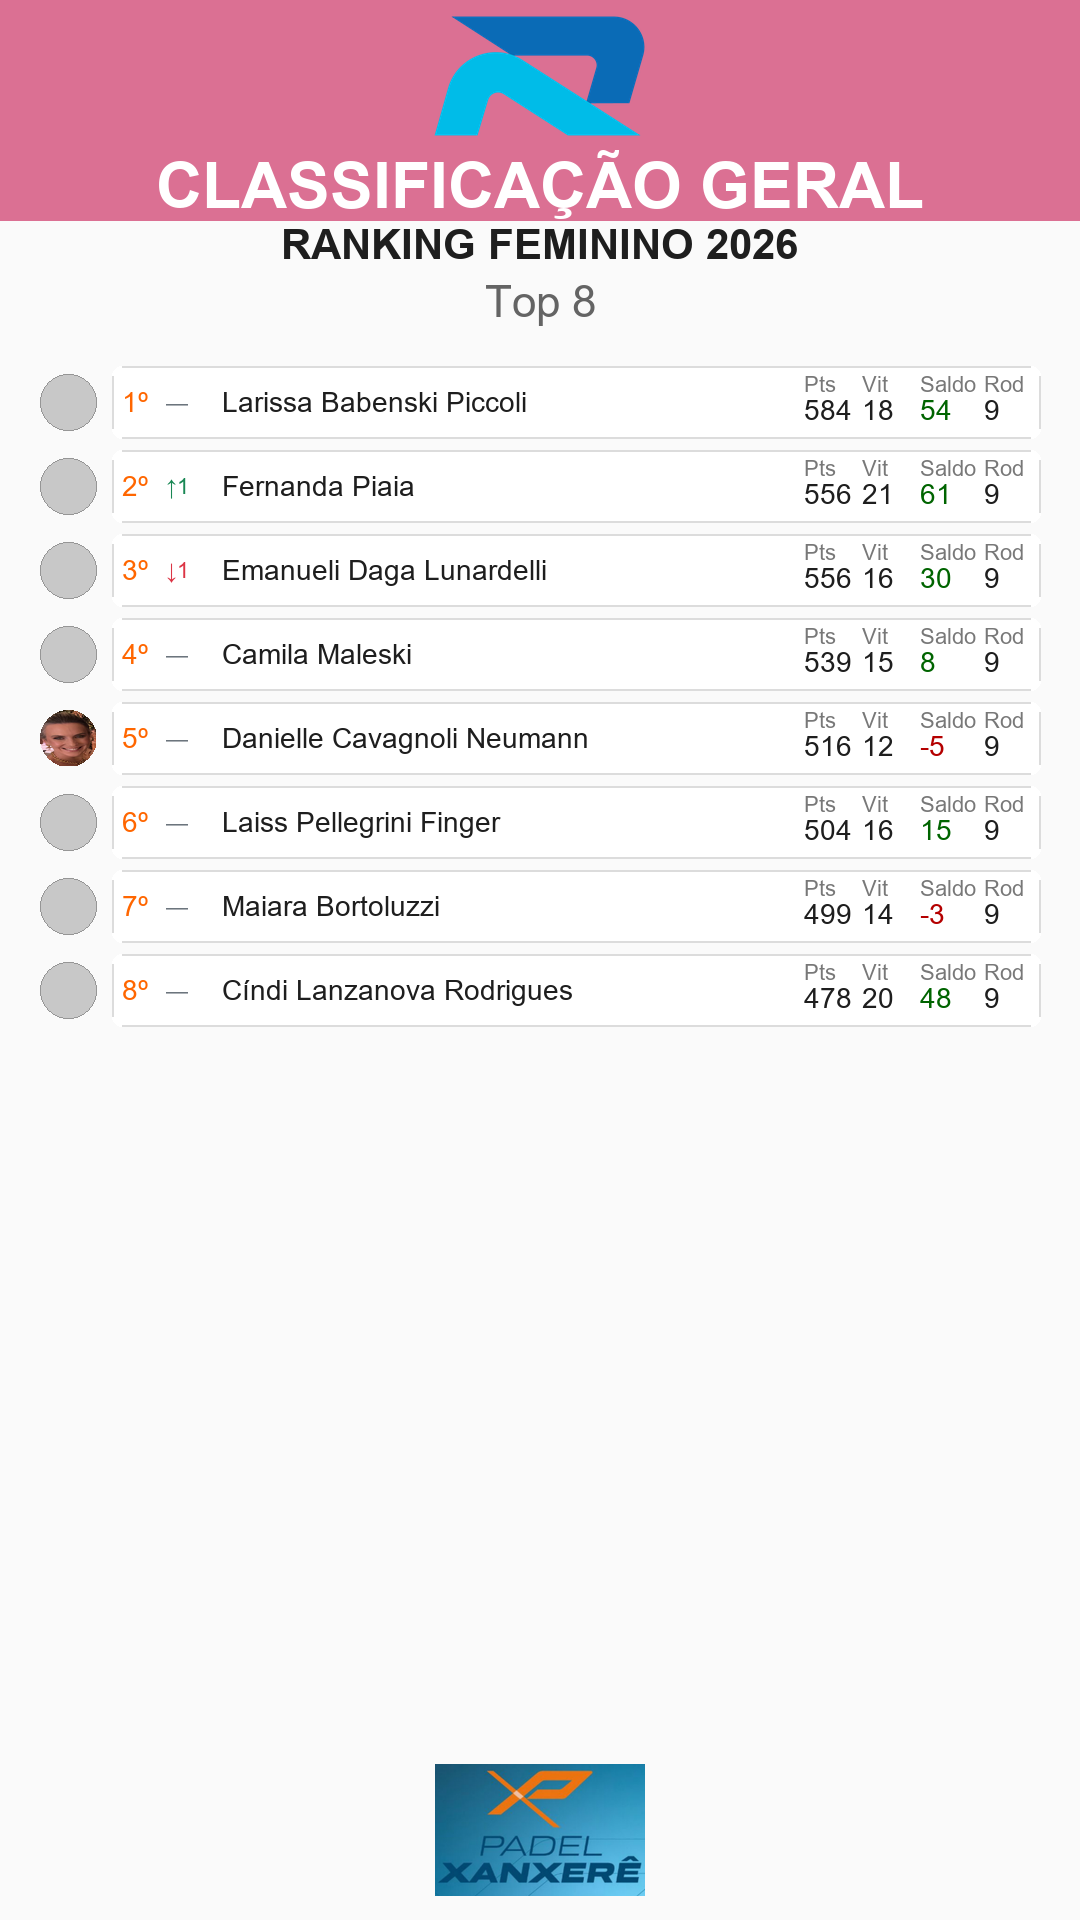This screenshot has width=1080, height=1920.
Task: Click the CLASSIFICAÇÃO GERAL header text
Action: click(540, 186)
